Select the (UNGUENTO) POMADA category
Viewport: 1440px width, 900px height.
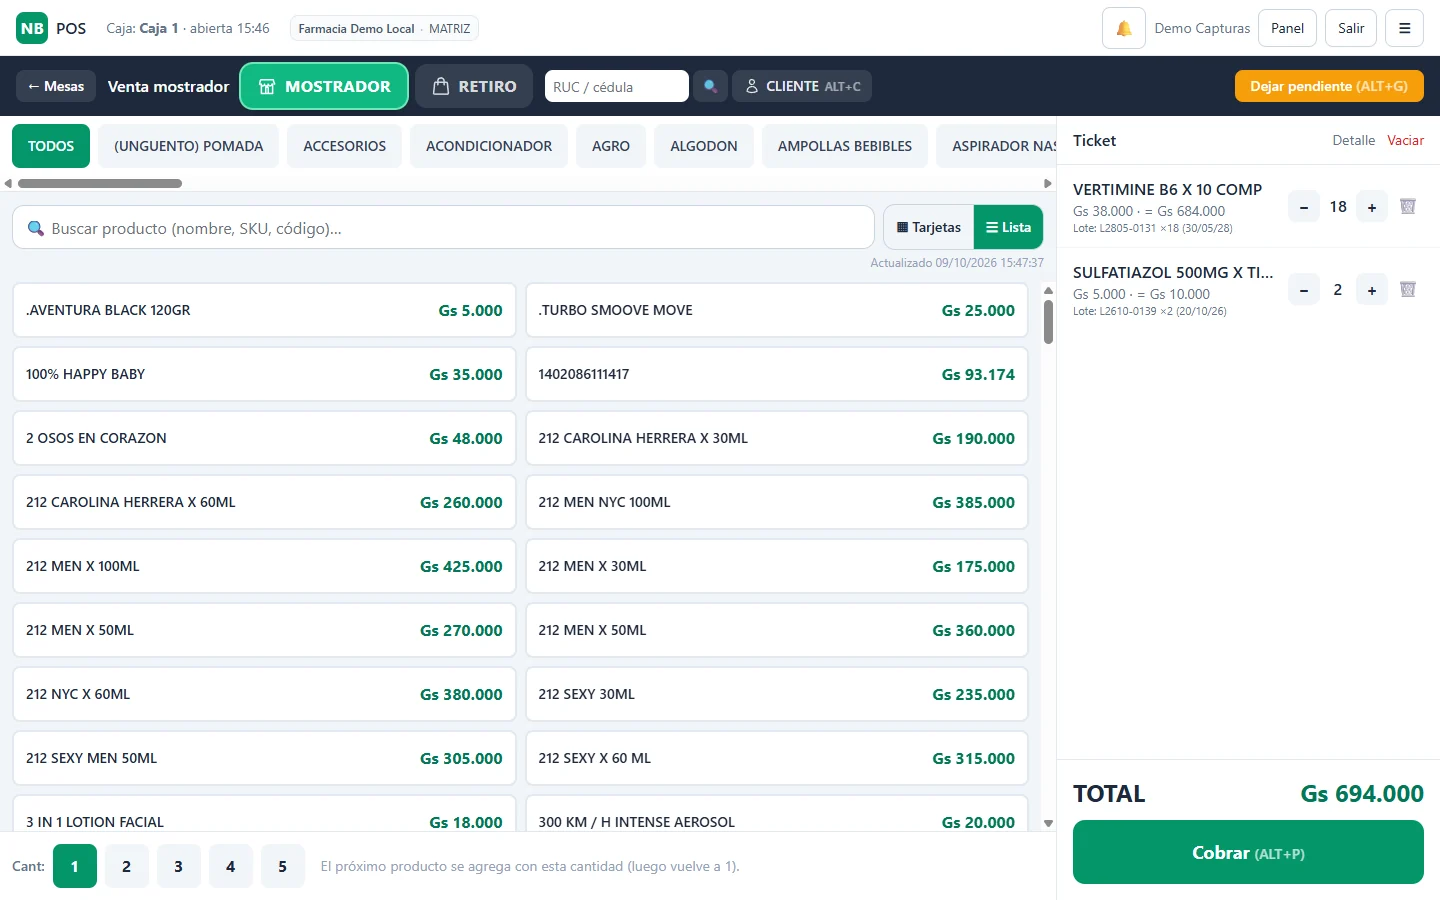189,146
